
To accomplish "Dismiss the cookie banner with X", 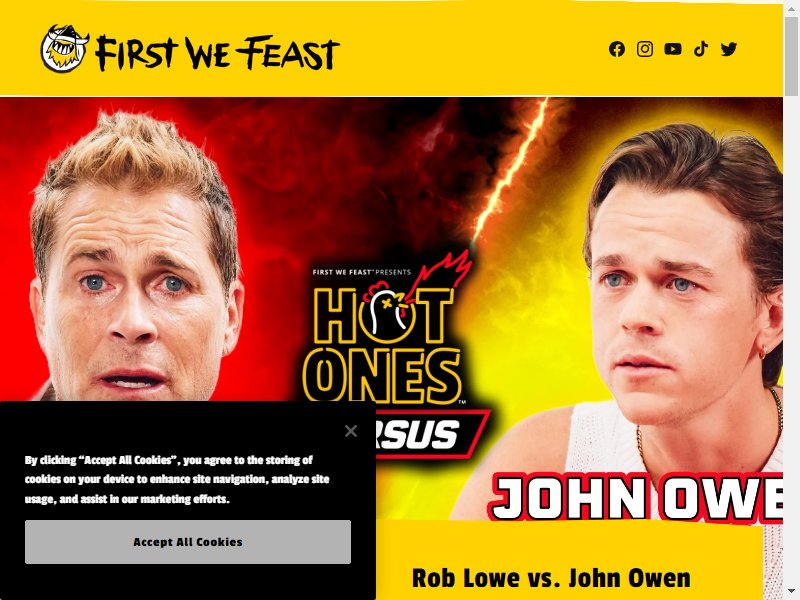I will pyautogui.click(x=351, y=431).
